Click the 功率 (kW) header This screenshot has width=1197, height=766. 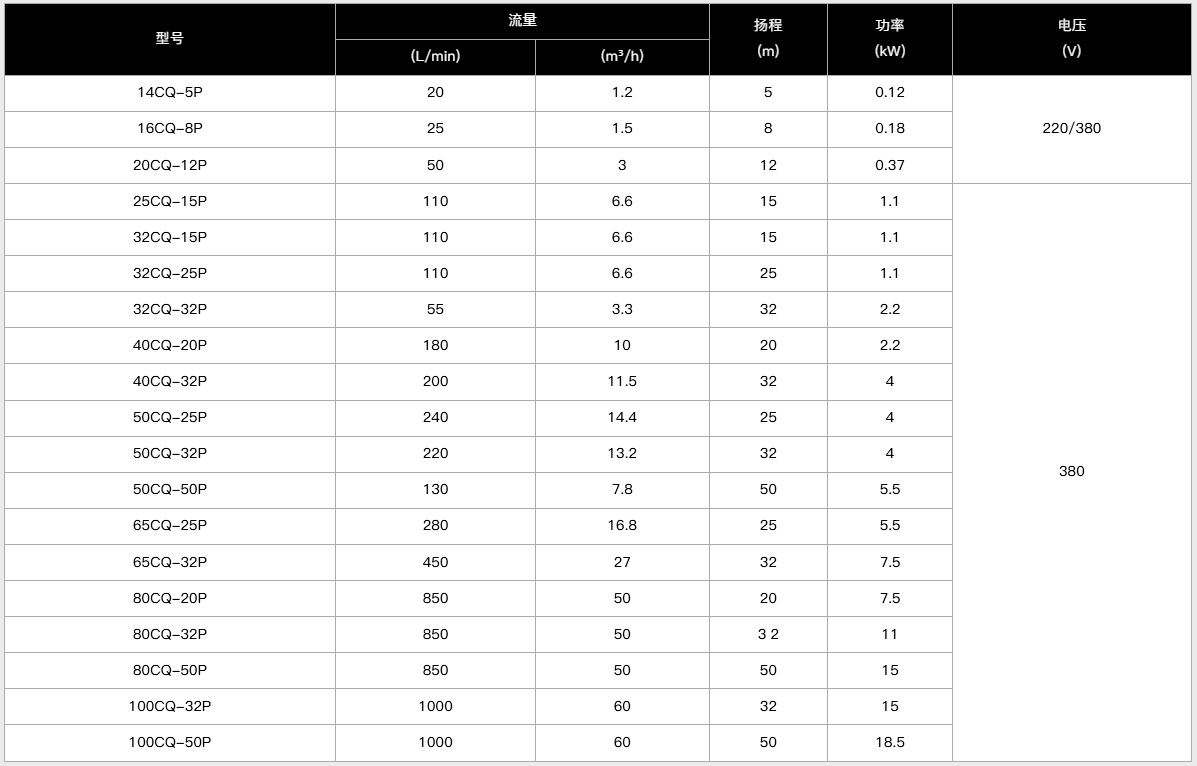point(889,39)
